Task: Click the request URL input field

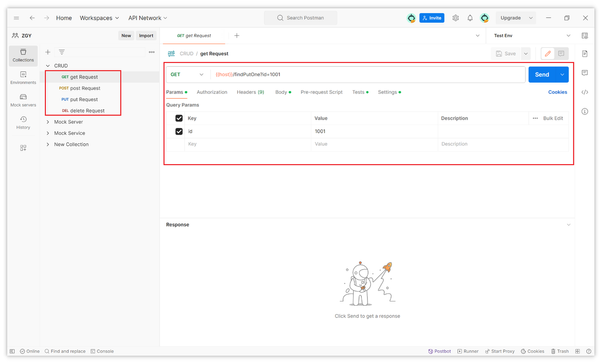Action: point(367,75)
